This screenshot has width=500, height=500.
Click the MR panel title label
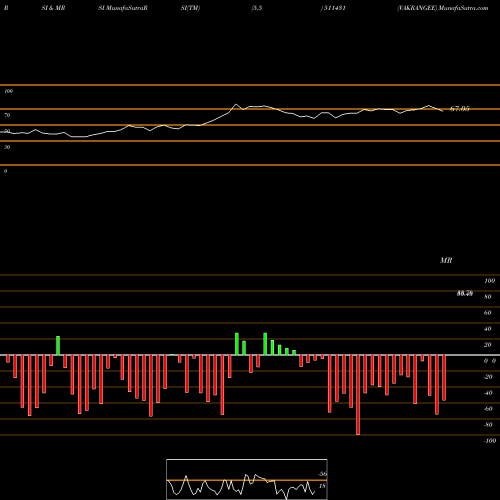tap(446, 260)
